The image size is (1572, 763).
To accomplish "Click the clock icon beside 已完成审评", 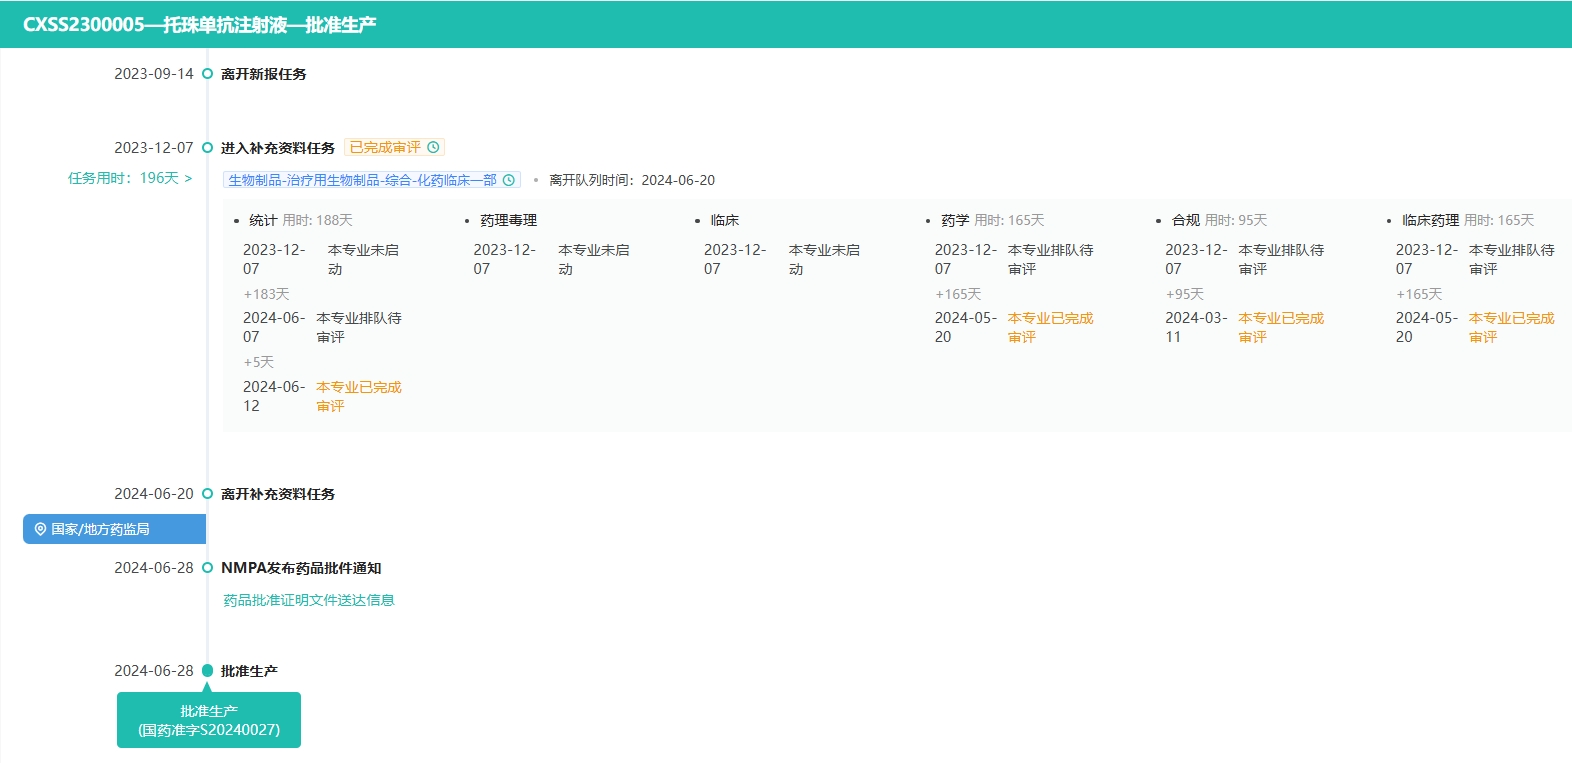I will [433, 147].
